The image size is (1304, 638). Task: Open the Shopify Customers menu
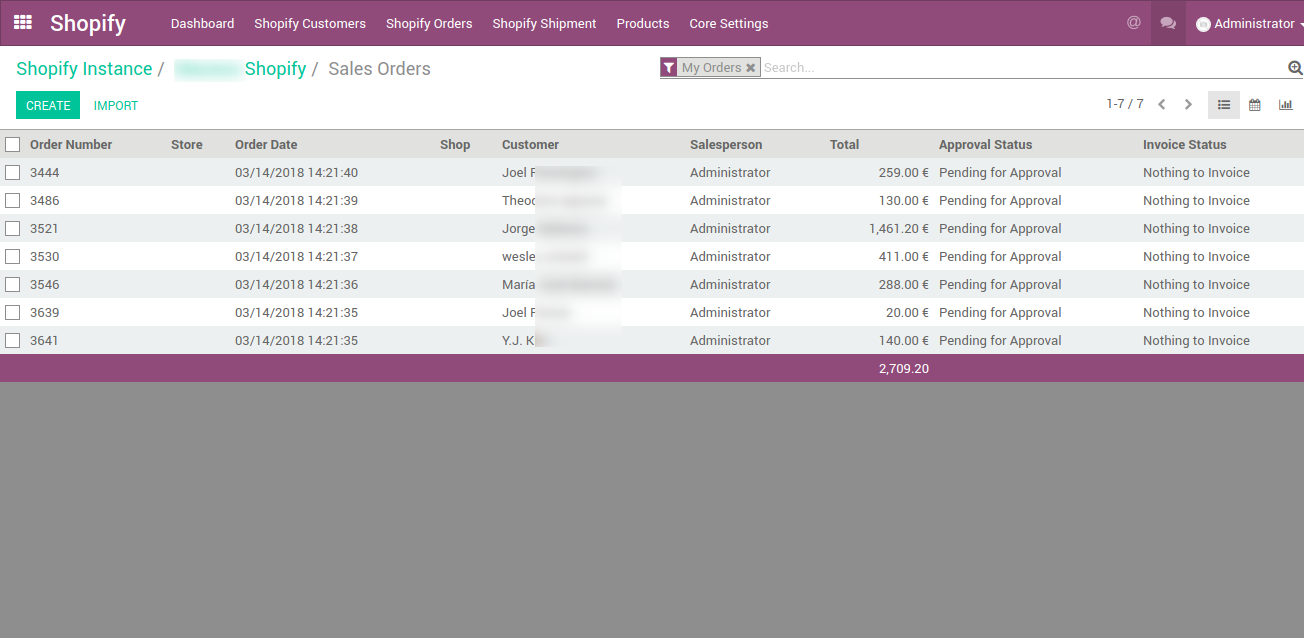[310, 23]
